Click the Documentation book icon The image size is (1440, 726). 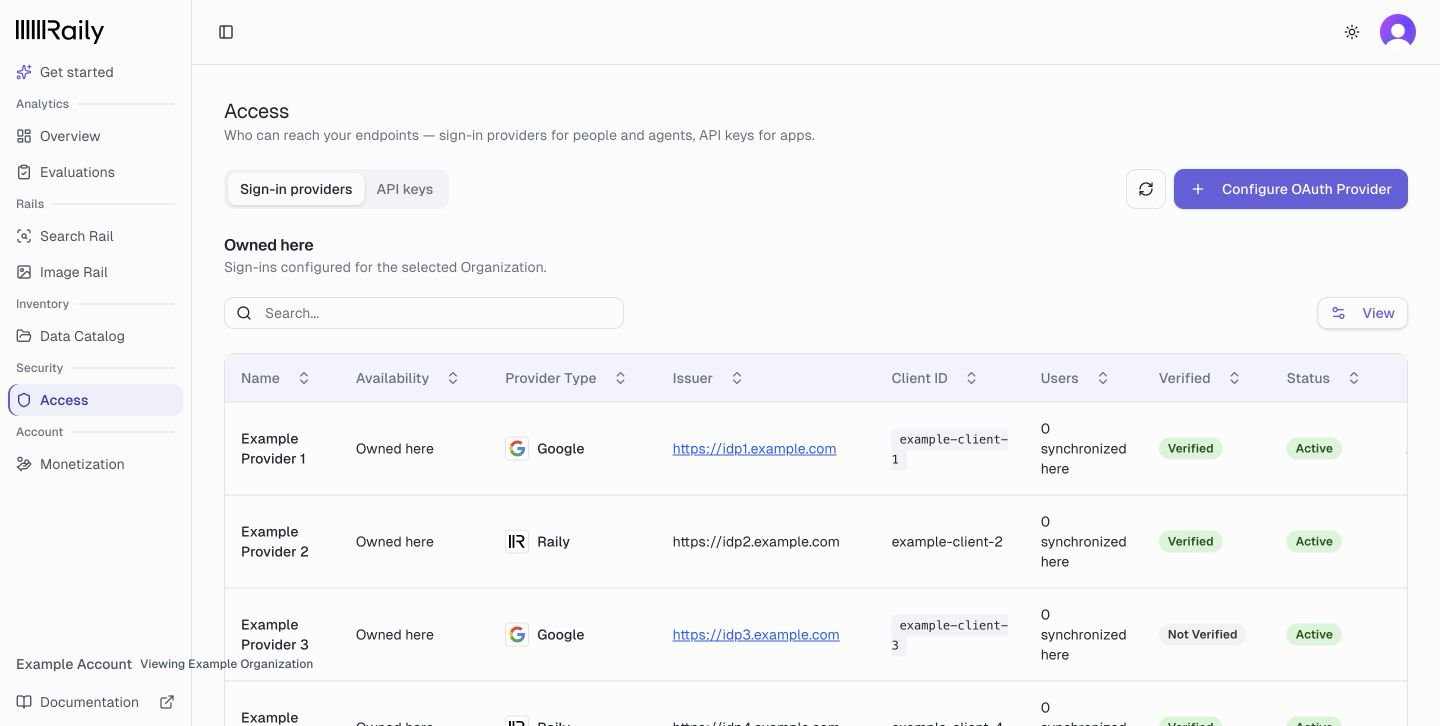click(x=24, y=702)
